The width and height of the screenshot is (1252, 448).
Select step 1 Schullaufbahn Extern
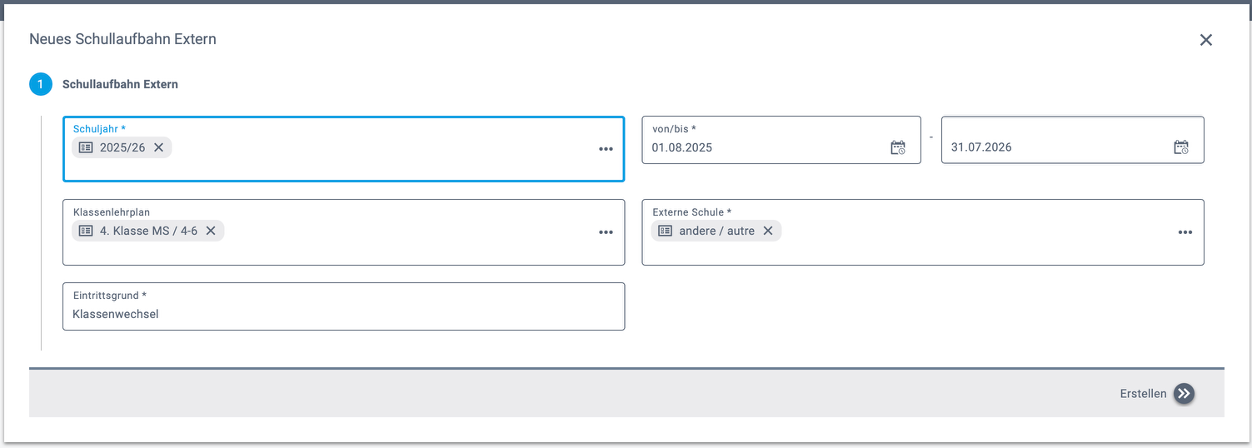click(x=40, y=85)
